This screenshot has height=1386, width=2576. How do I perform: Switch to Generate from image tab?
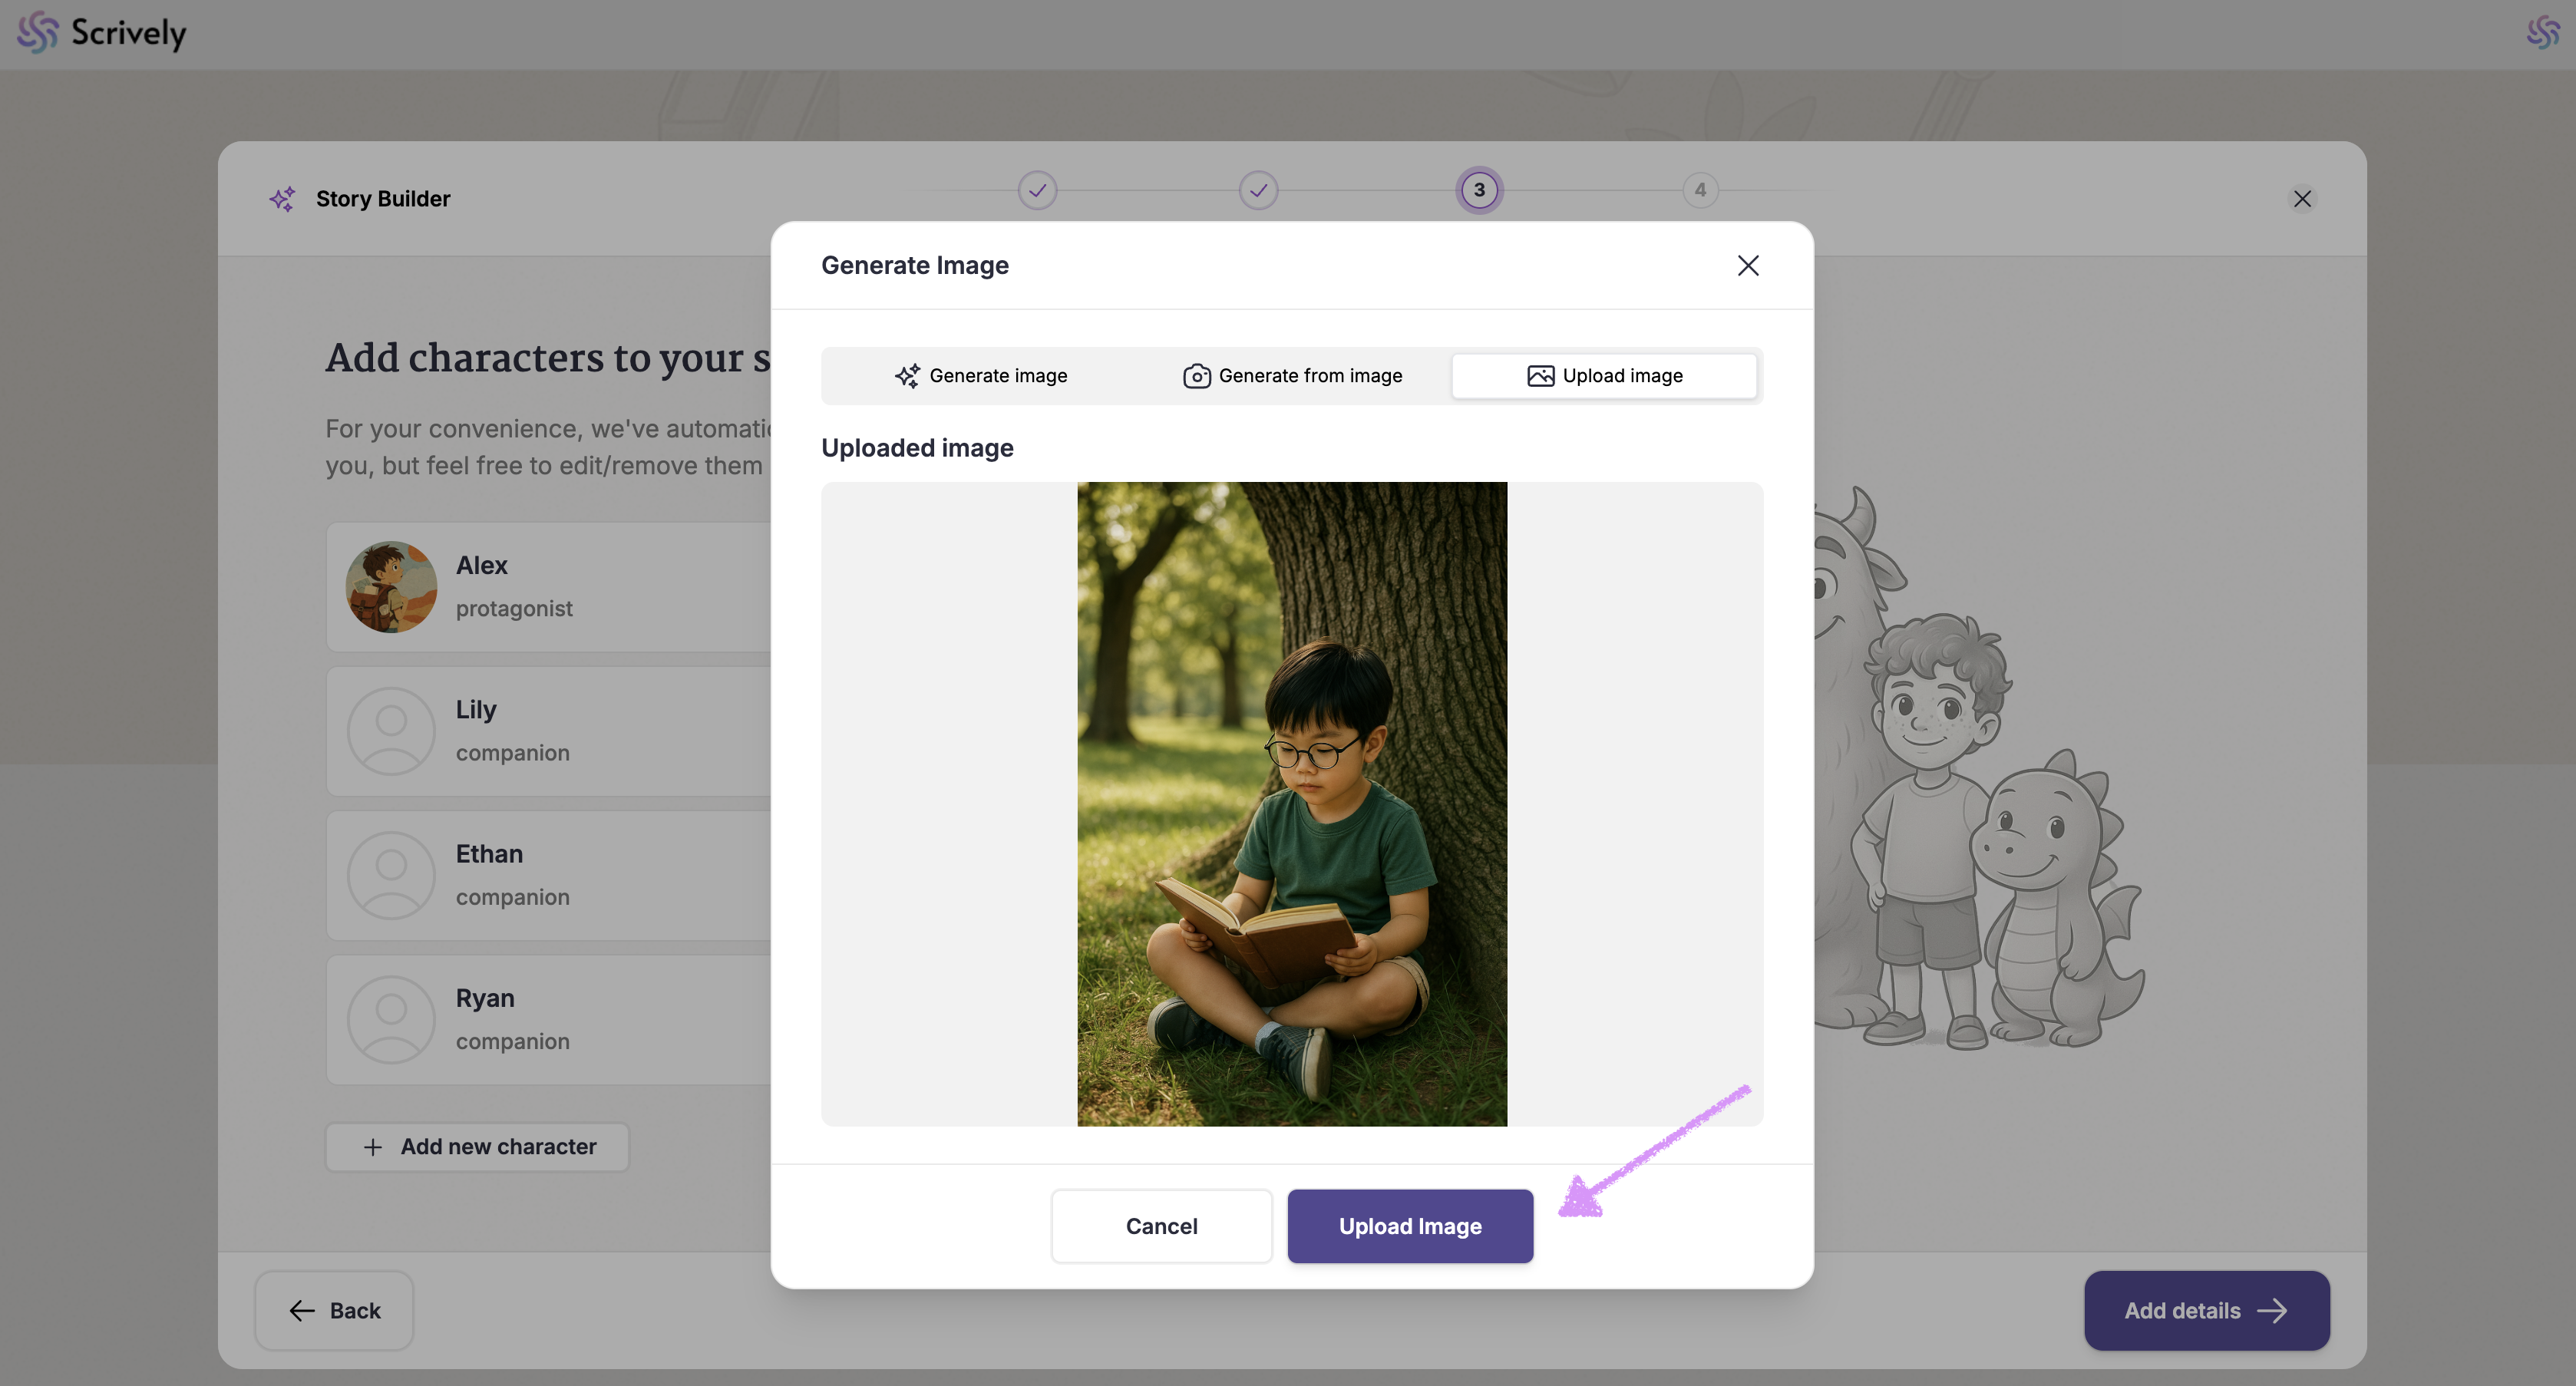point(1292,376)
